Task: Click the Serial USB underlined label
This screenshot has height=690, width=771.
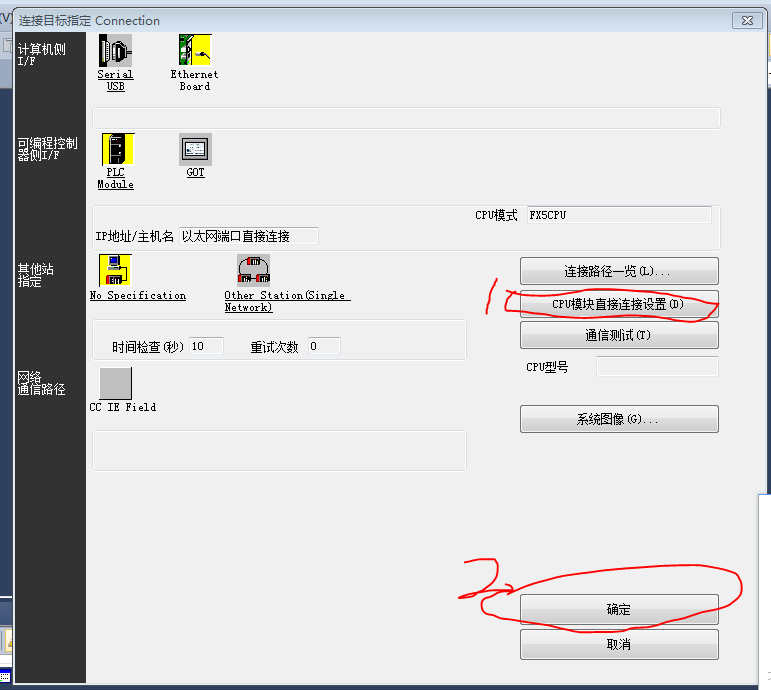Action: [116, 81]
